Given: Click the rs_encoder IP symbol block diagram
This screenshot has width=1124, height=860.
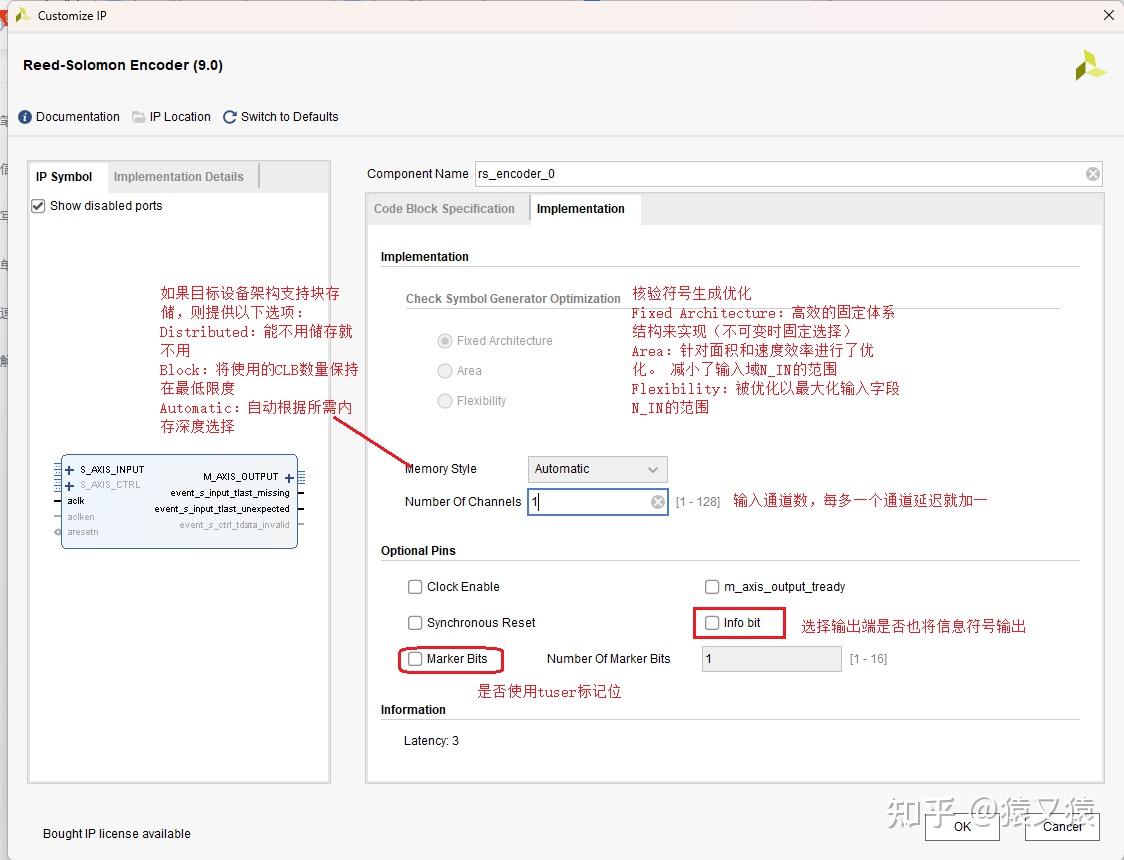Looking at the screenshot, I should (x=178, y=500).
